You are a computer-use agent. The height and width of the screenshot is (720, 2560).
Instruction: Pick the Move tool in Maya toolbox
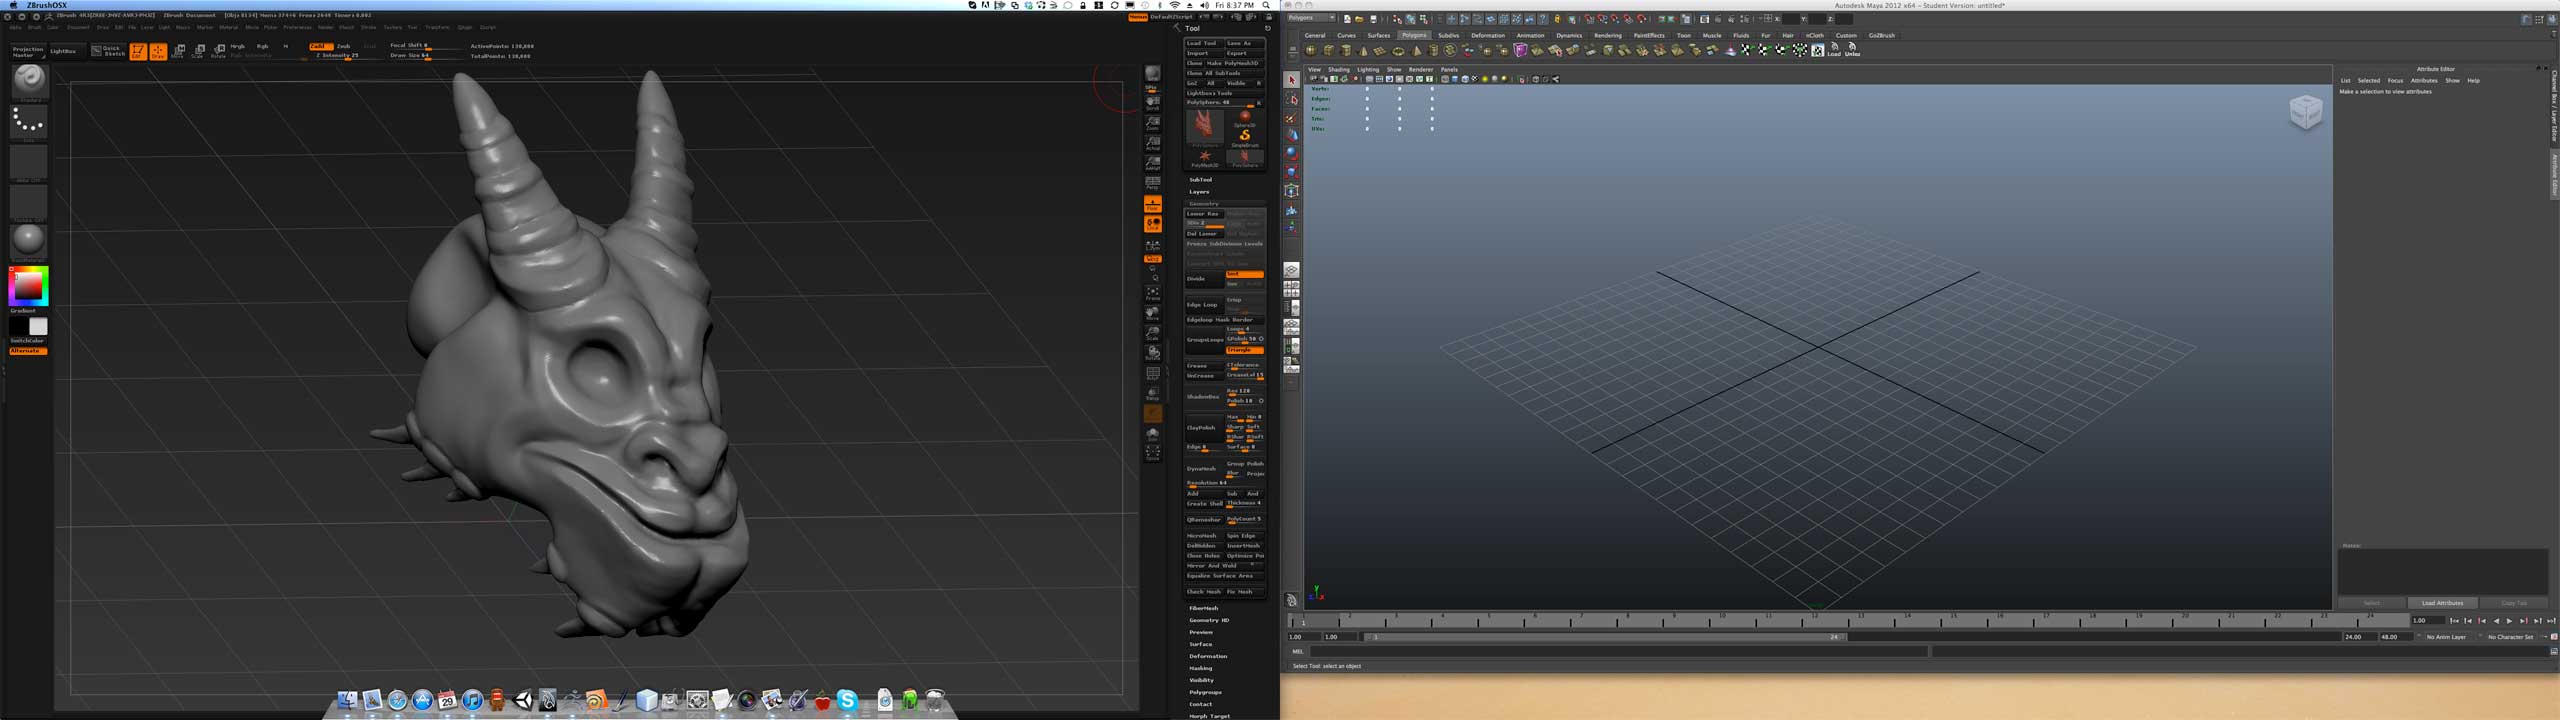[x=1291, y=135]
